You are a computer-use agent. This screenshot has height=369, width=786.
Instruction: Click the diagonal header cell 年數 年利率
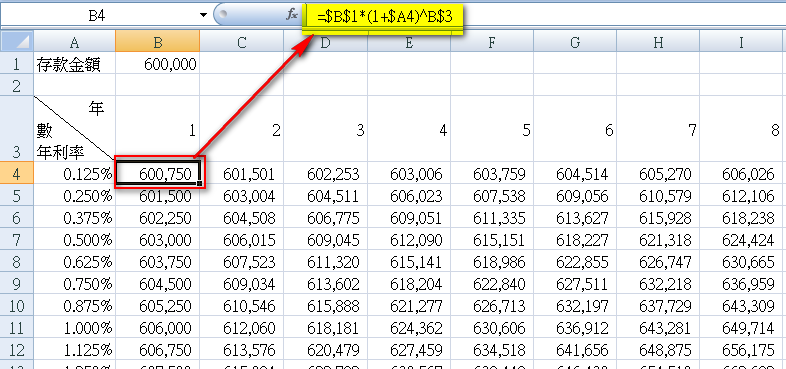(74, 128)
